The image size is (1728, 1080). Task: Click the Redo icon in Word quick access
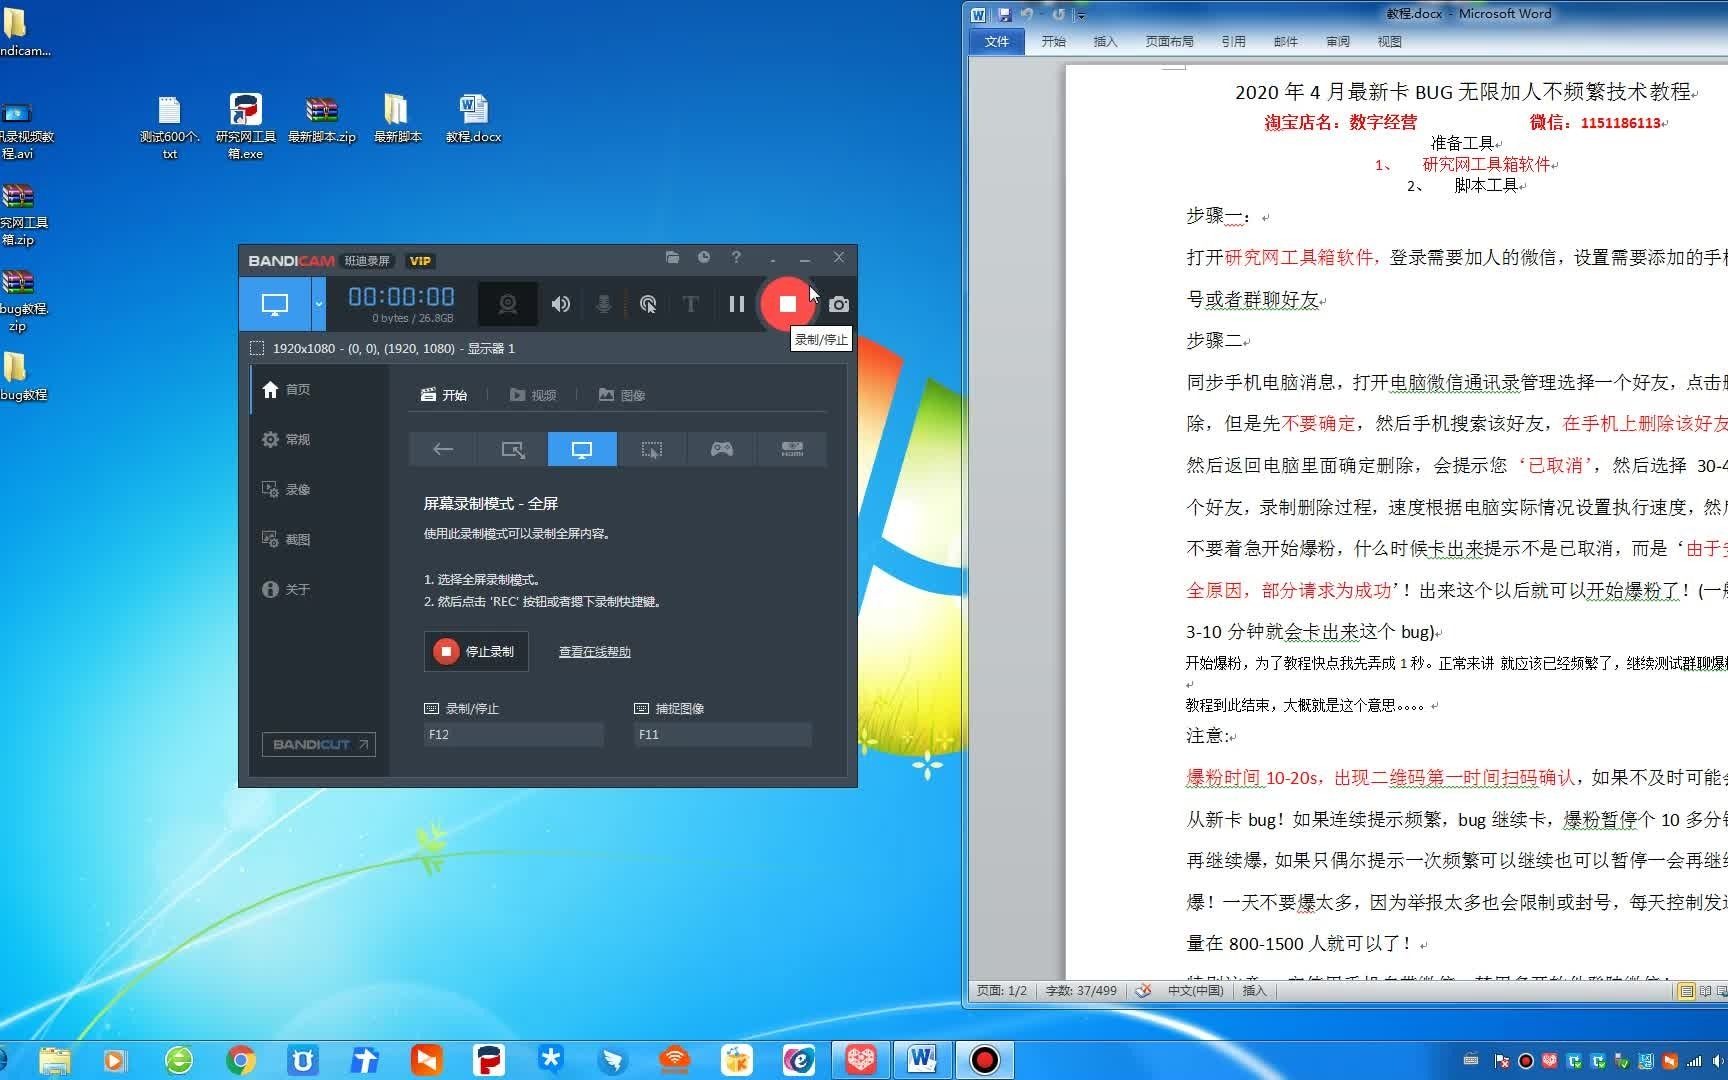1059,14
